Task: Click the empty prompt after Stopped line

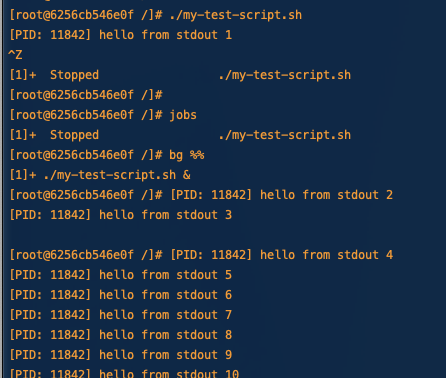Action: click(x=86, y=95)
